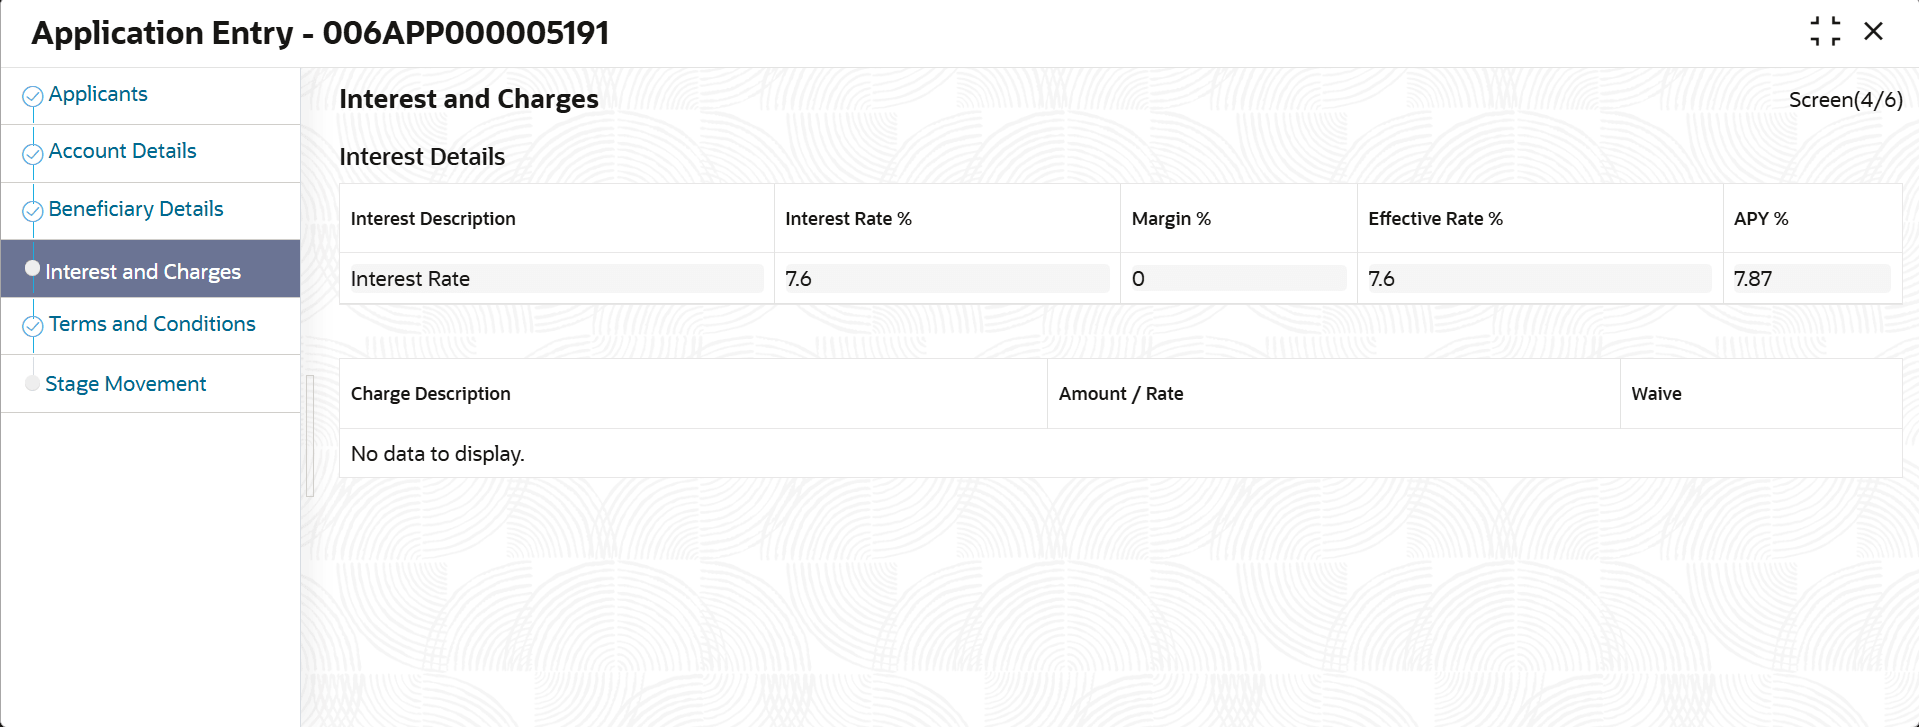Click the Interest Rate % value field

(946, 279)
